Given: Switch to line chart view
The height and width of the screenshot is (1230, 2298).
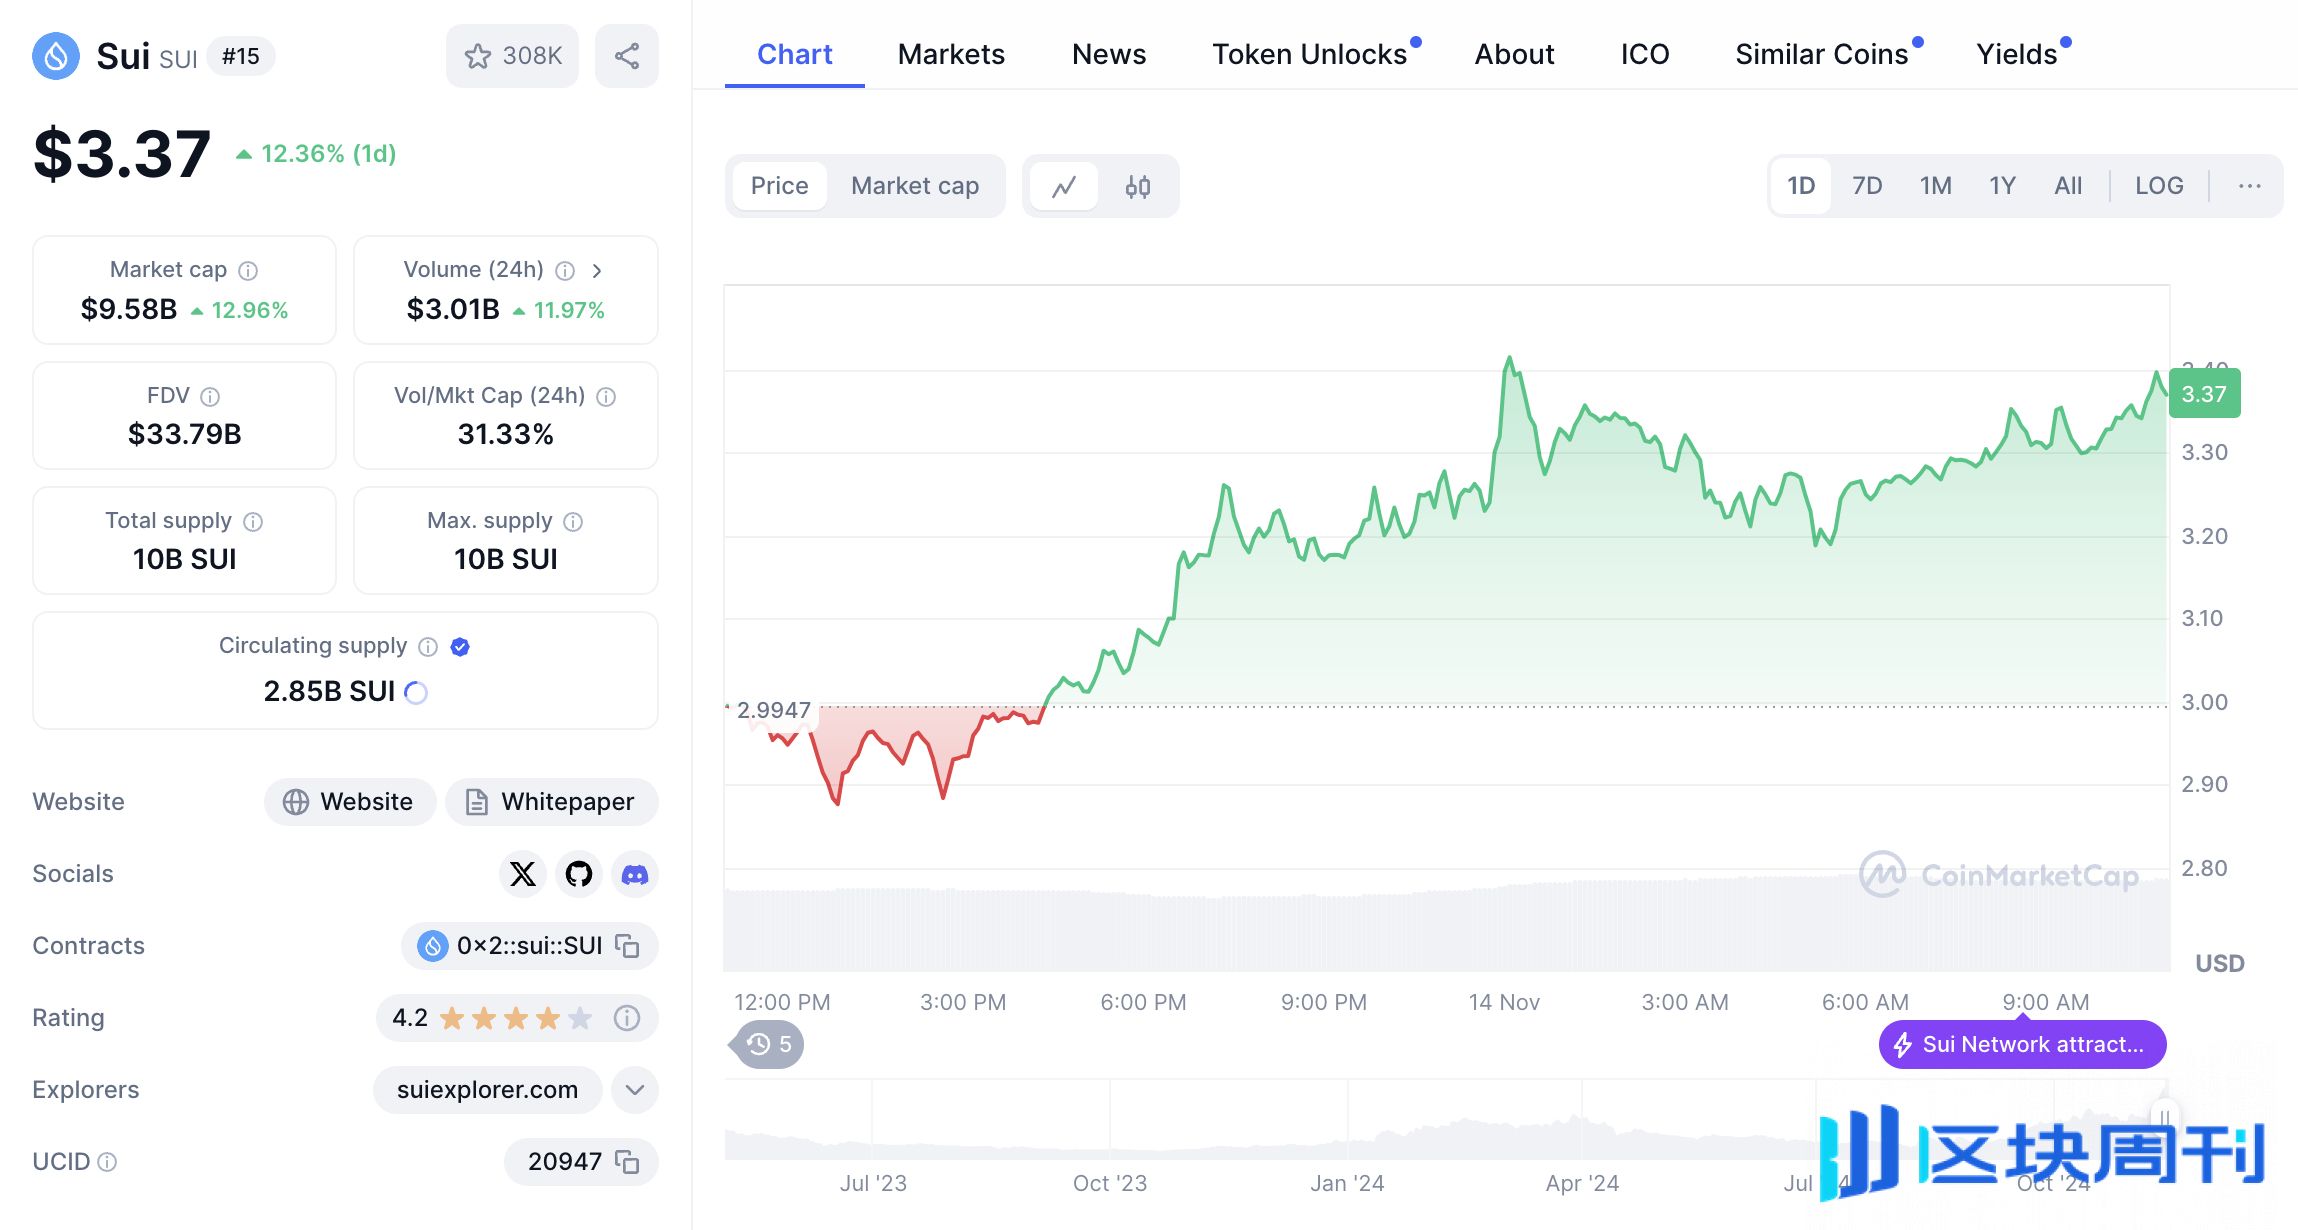Looking at the screenshot, I should [1064, 186].
